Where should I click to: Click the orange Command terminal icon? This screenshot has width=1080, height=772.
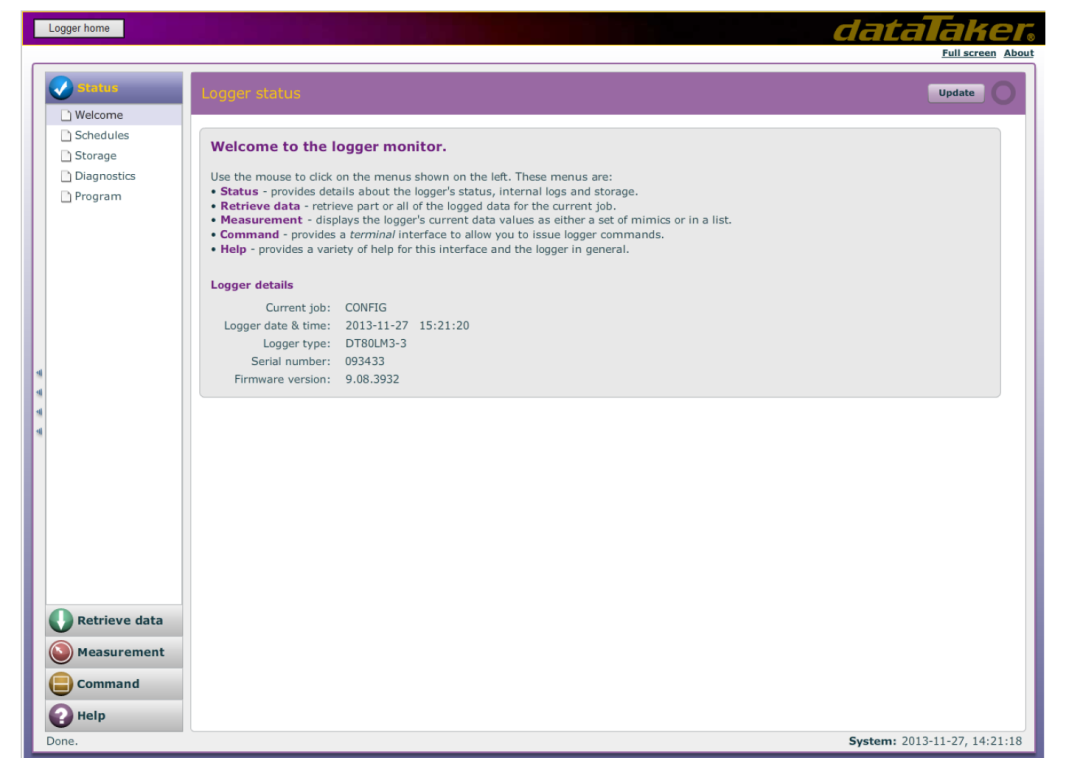61,685
